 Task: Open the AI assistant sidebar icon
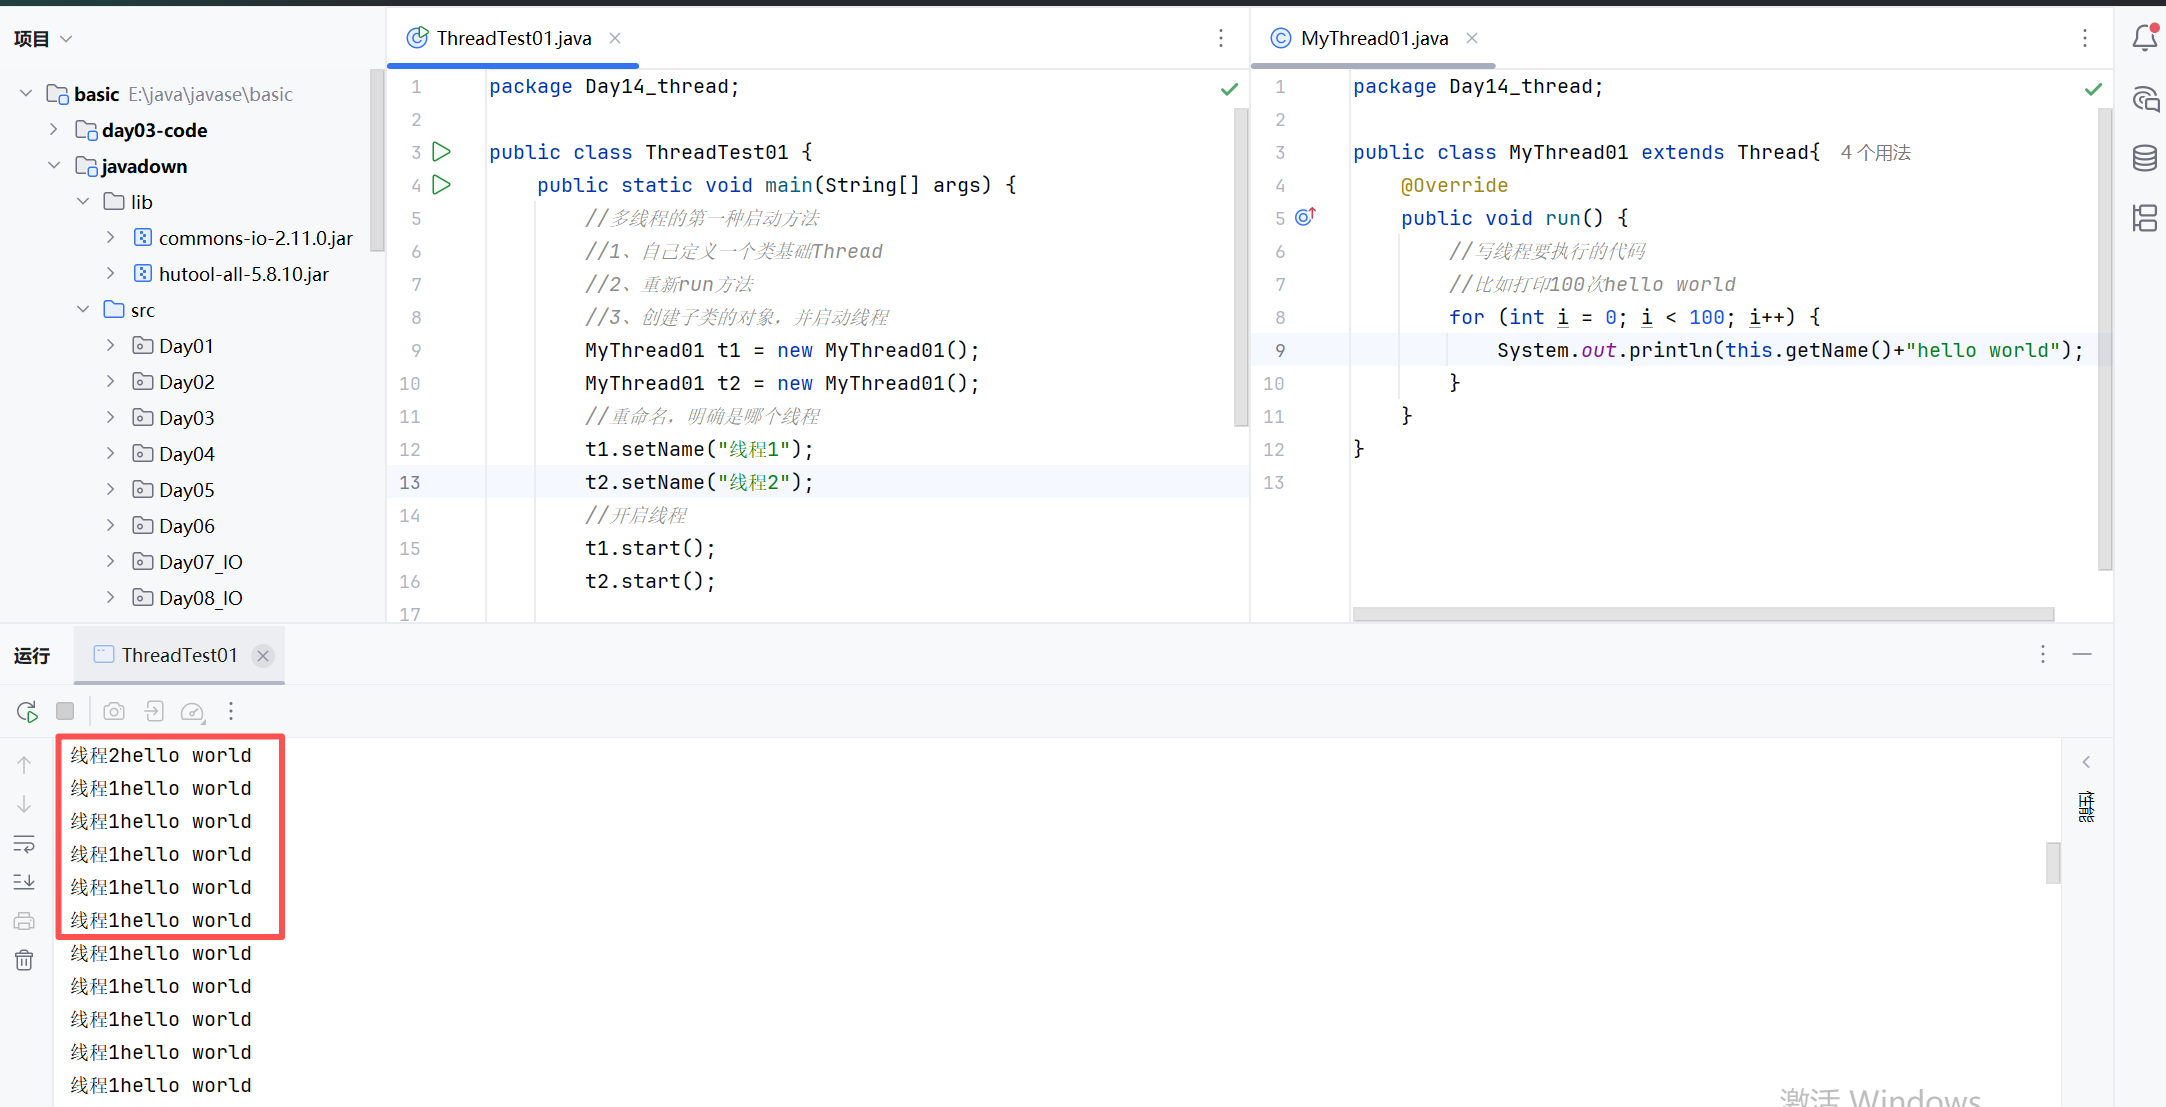point(2145,98)
